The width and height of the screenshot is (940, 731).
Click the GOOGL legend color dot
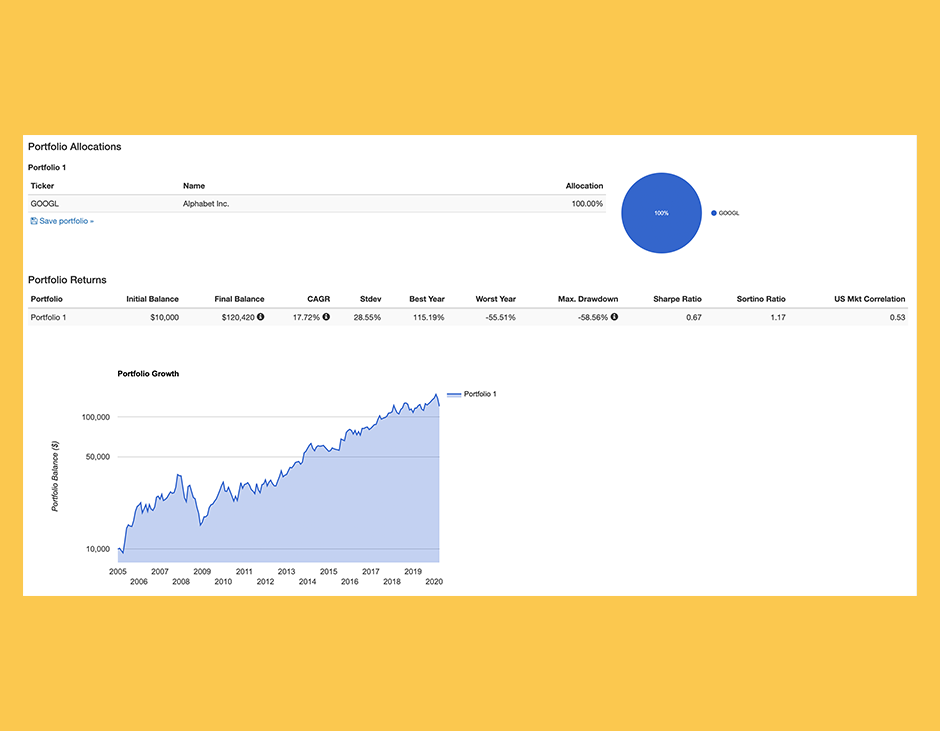point(713,213)
